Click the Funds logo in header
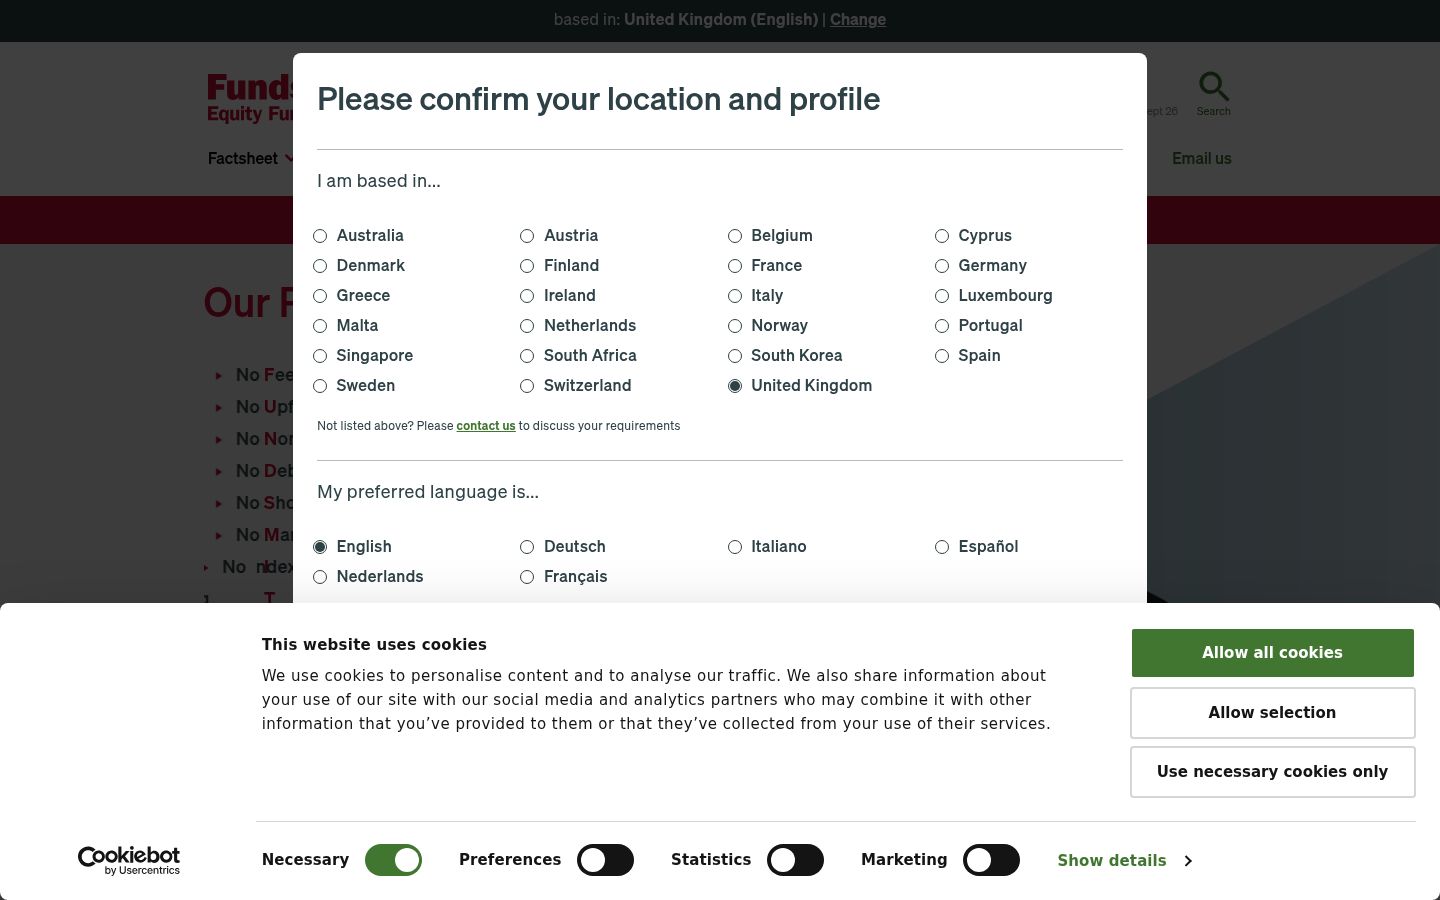The height and width of the screenshot is (900, 1440). click(x=250, y=98)
